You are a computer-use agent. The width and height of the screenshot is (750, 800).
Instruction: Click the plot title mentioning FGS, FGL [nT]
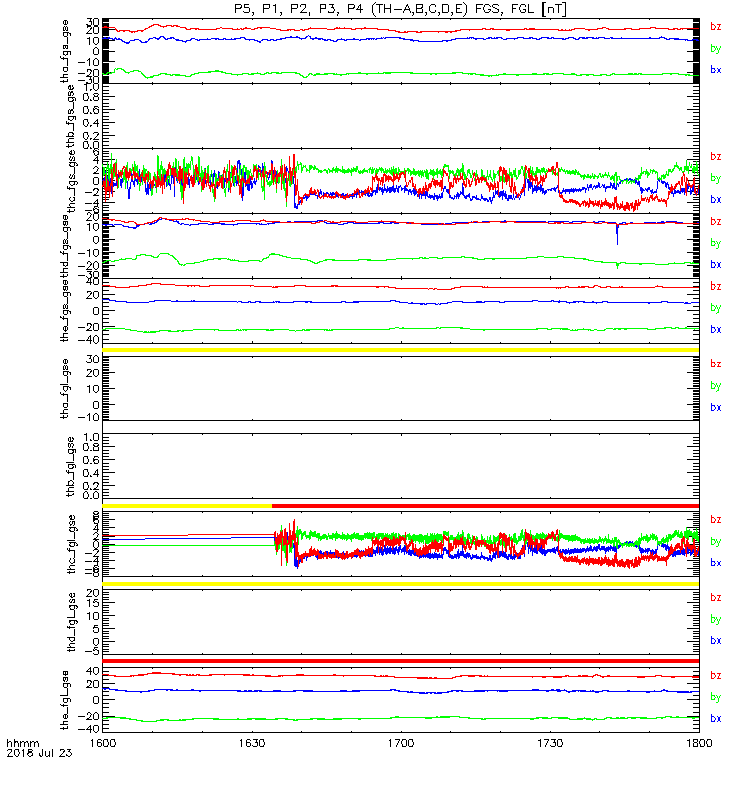(x=401, y=9)
